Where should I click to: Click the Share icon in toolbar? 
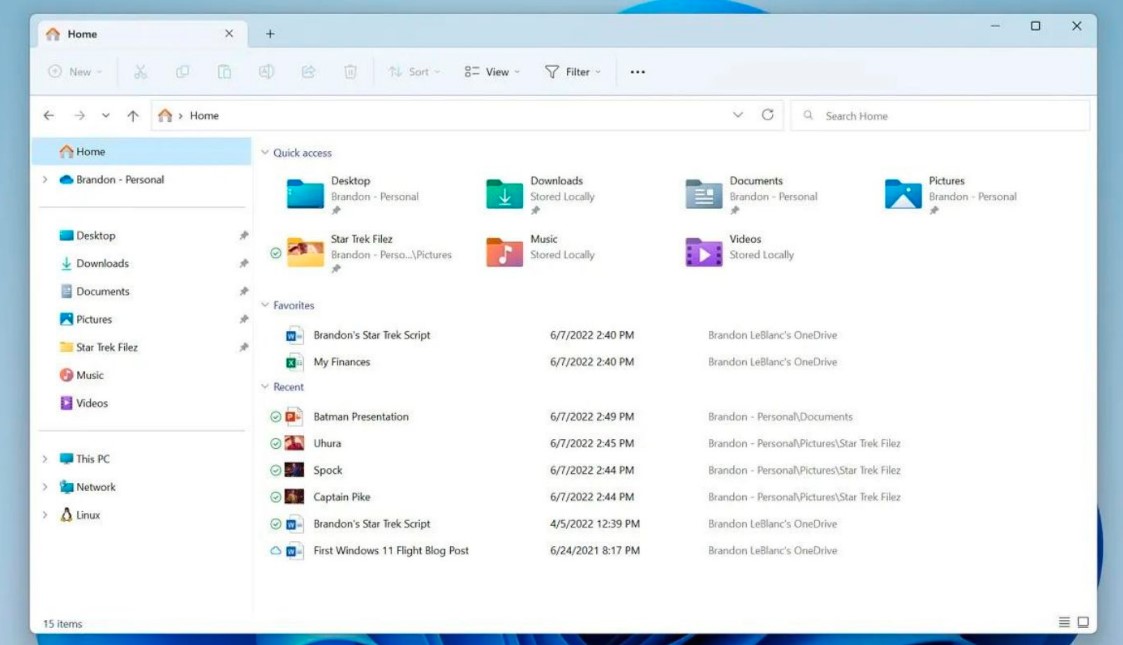point(308,72)
